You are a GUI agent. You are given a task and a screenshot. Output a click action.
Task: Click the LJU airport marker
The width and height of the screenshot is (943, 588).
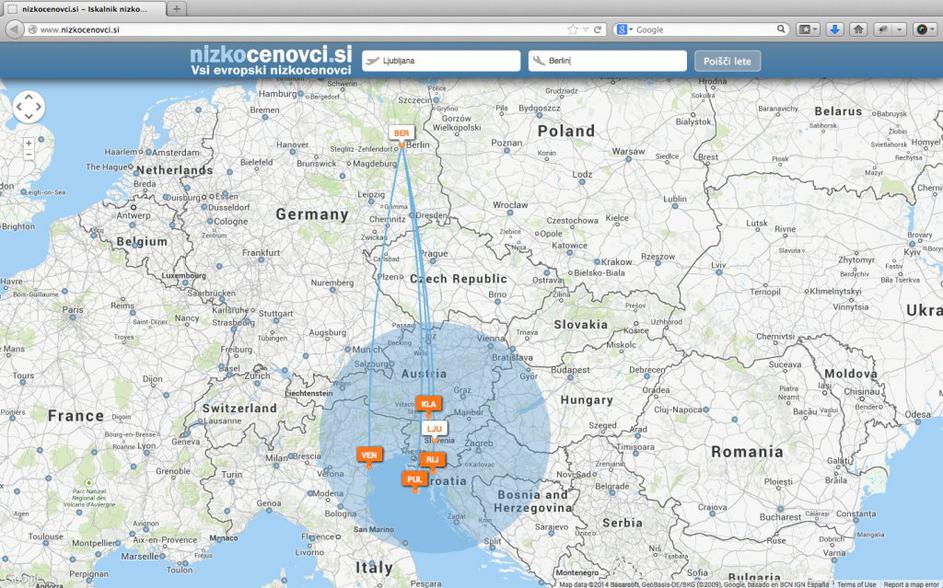coord(434,428)
